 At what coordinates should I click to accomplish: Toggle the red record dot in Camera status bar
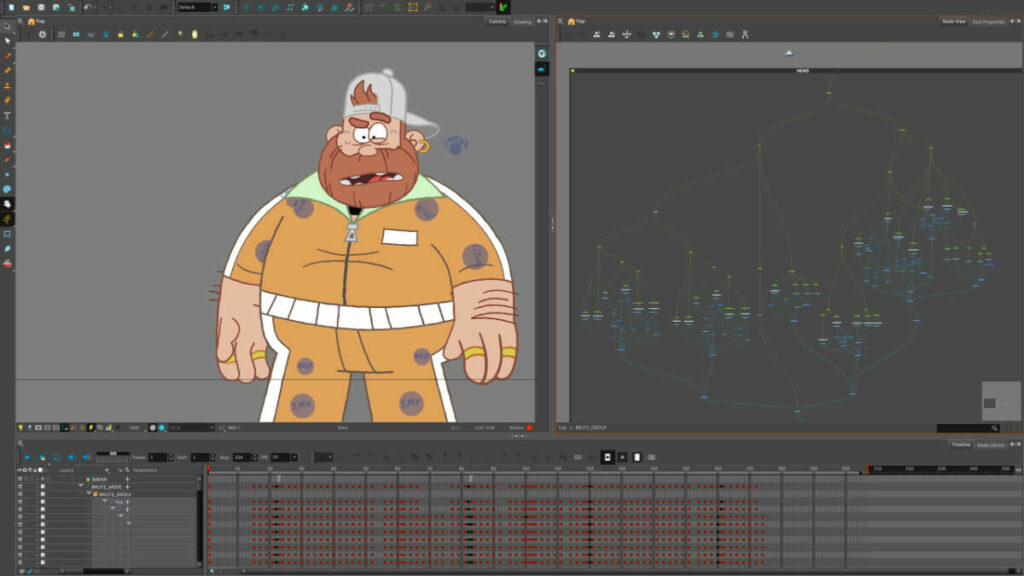pos(529,428)
